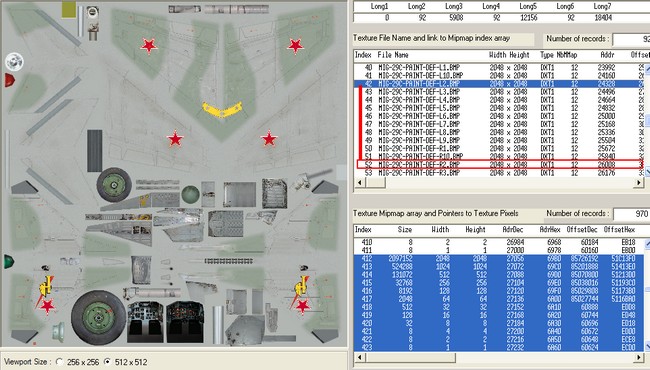Click the mipmap array's horizontal scrollbar thumb
The height and width of the screenshot is (370, 650).
[x=410, y=357]
